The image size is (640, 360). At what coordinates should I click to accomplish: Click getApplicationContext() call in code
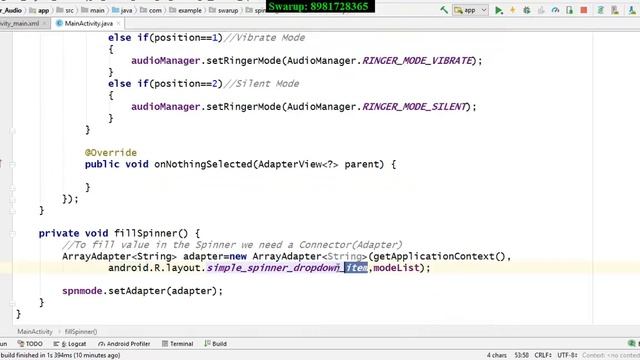click(x=440, y=256)
